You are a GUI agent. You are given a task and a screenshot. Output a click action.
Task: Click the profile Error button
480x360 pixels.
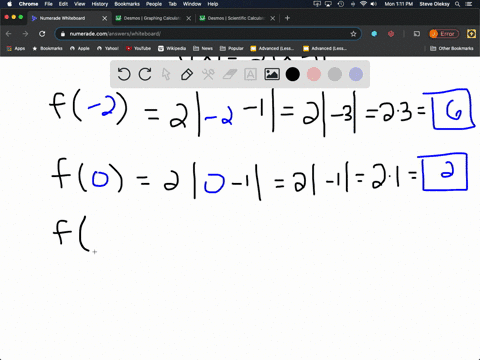pos(444,34)
